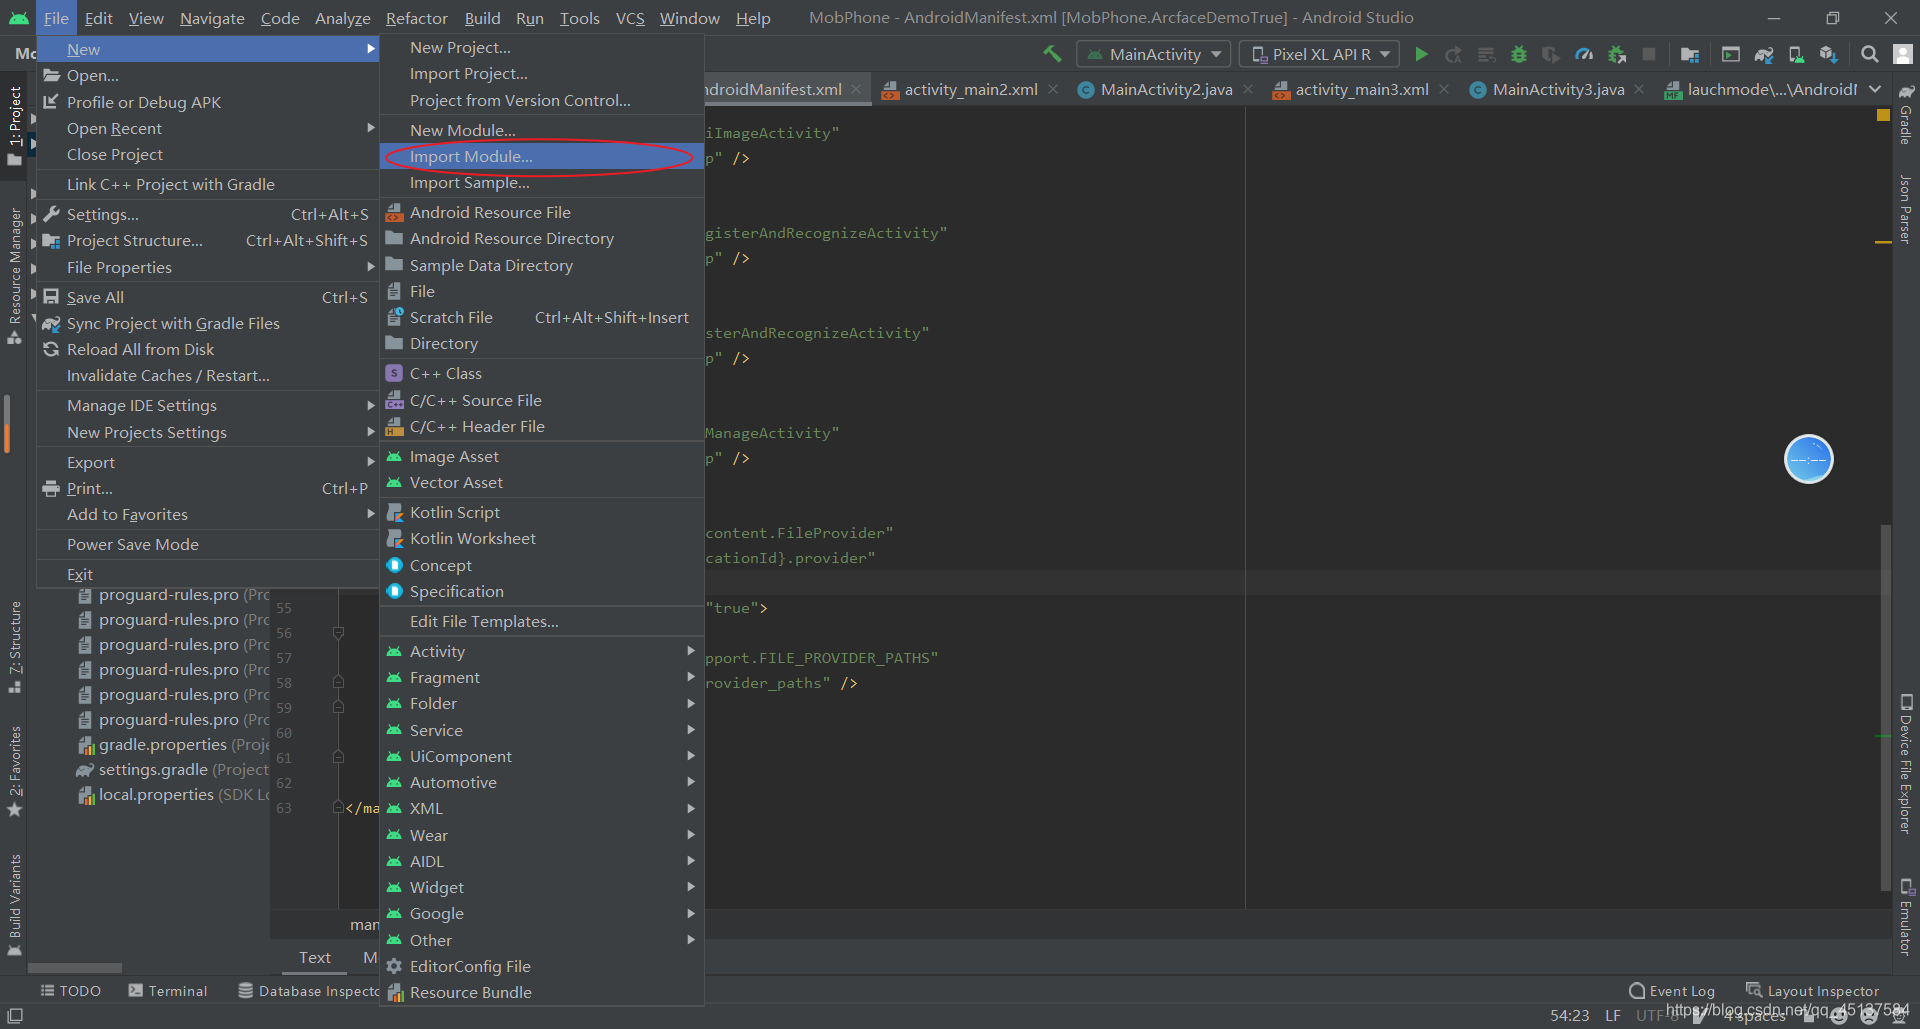The image size is (1920, 1029).
Task: Open the MainActivity run configuration dropdown
Action: tap(1154, 54)
